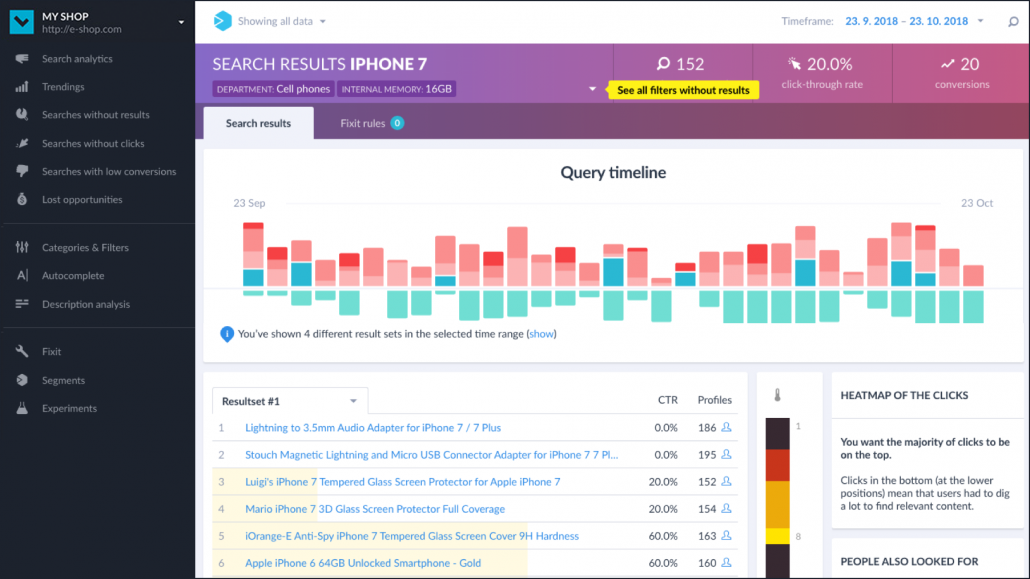Click the 60.0% CTR value for iOrange-E row
This screenshot has height=579, width=1030.
(663, 536)
